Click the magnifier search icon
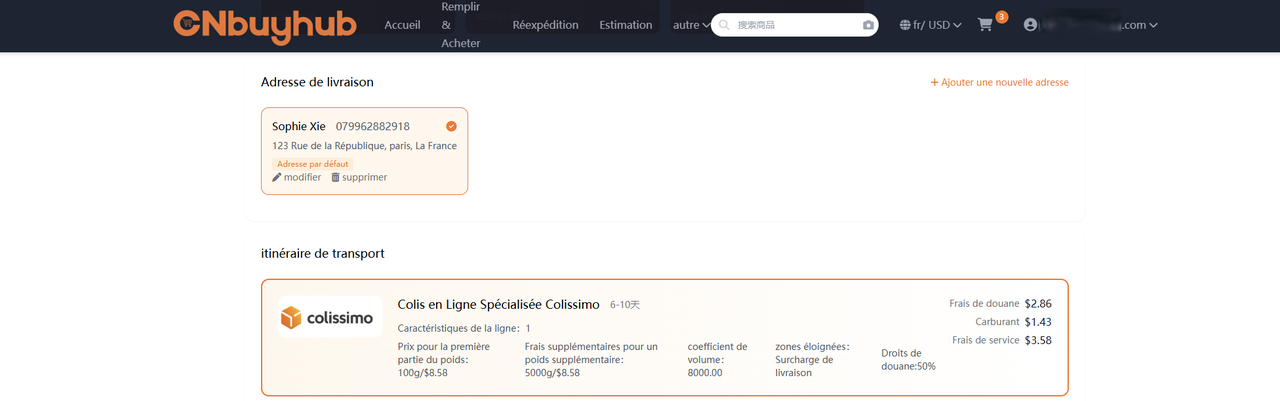The width and height of the screenshot is (1280, 401). coord(724,25)
